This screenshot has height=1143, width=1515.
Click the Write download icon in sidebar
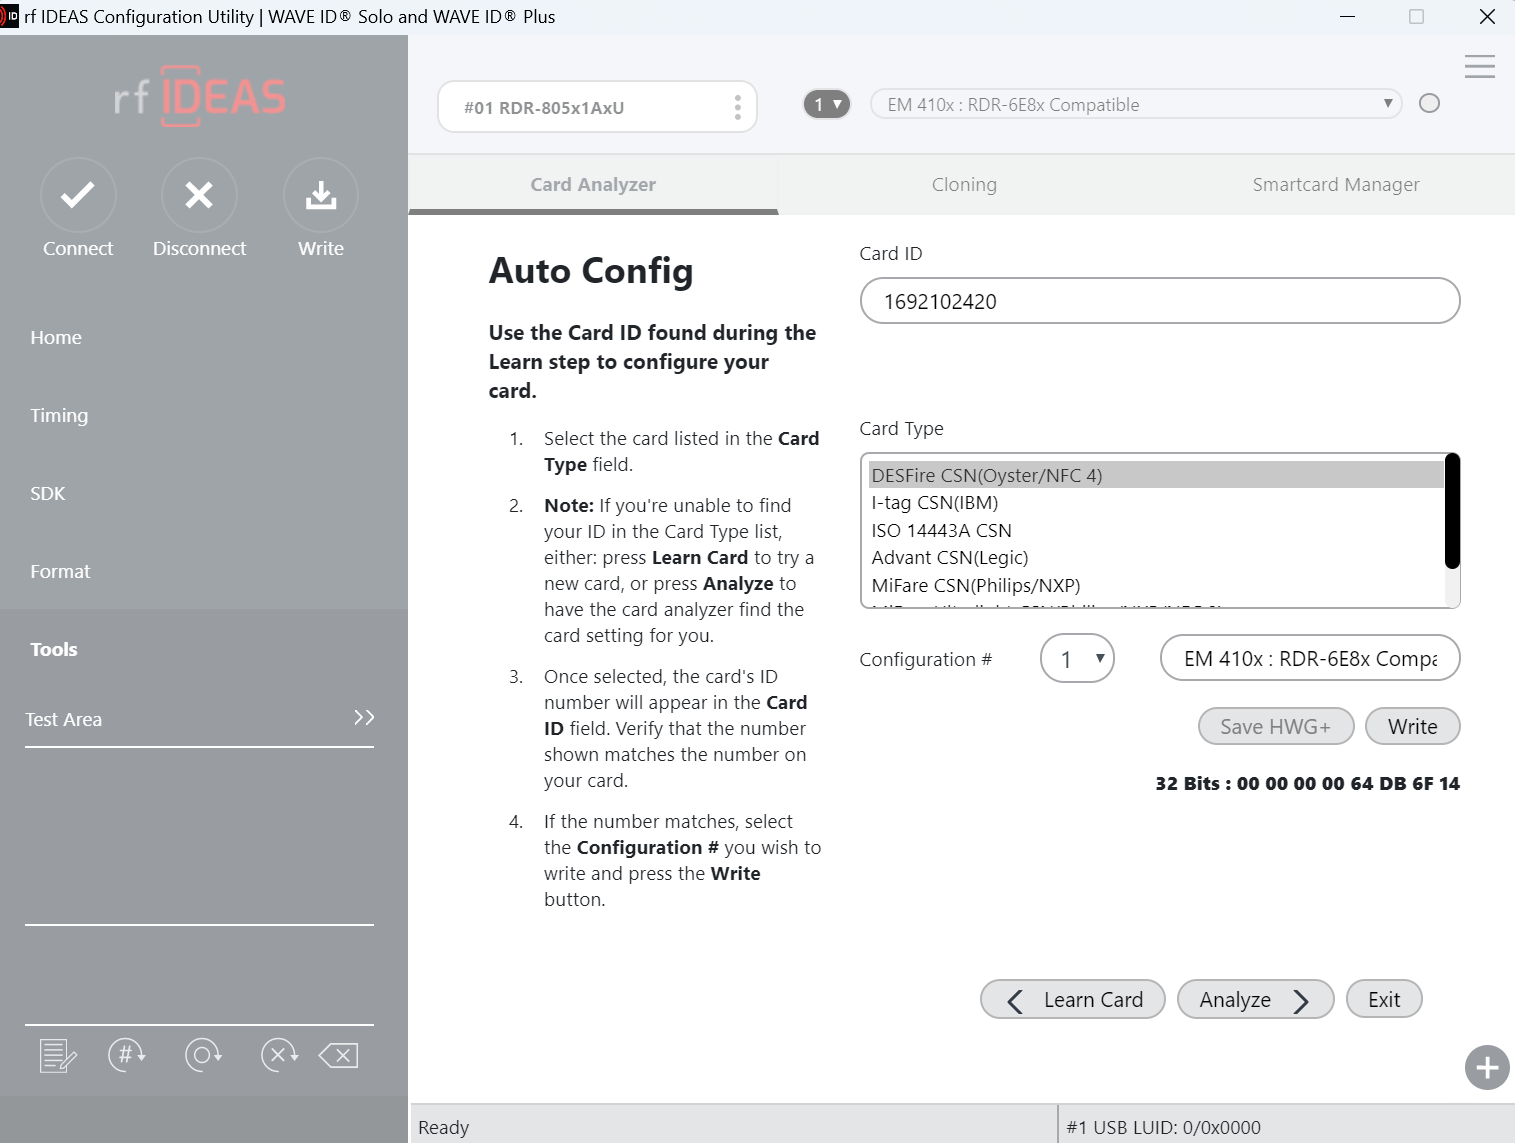pyautogui.click(x=320, y=195)
